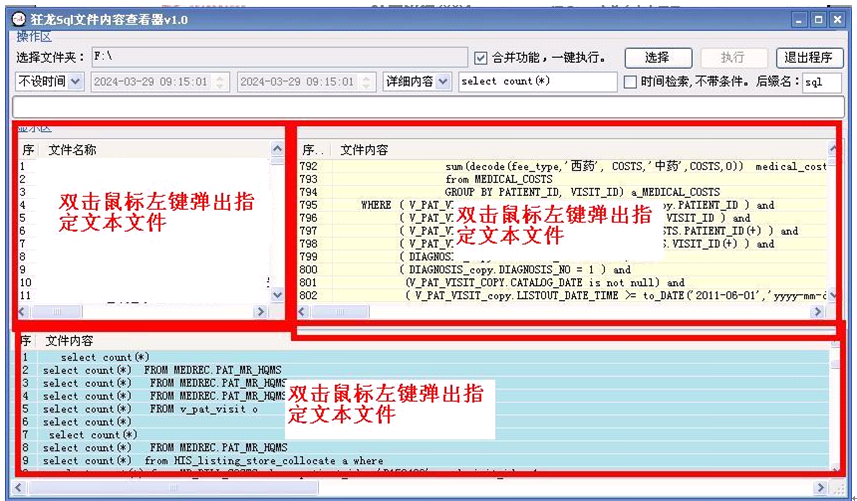The height and width of the screenshot is (501, 857).
Task: Enable 时间检索,不带条件 checkbox
Action: coord(630,82)
